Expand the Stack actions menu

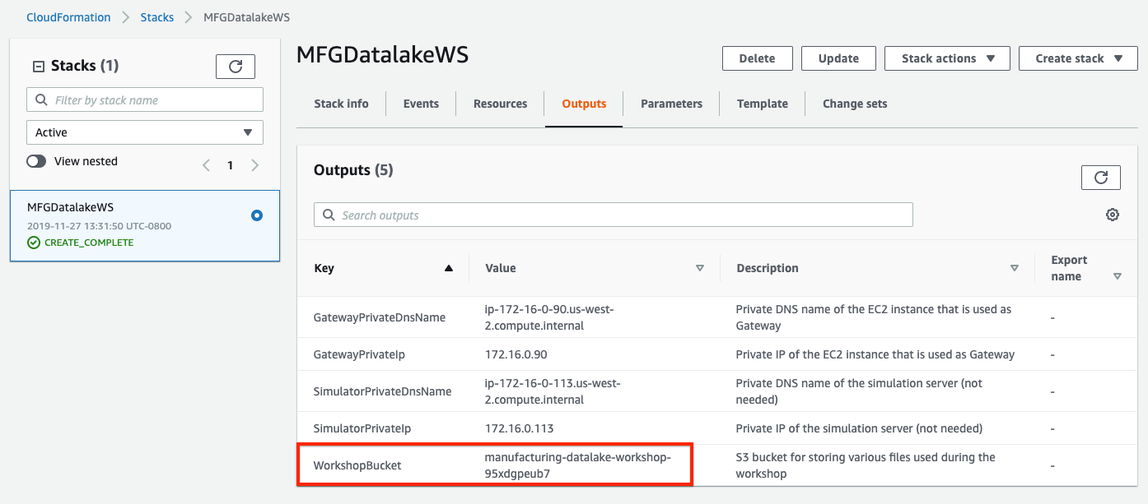(x=947, y=59)
